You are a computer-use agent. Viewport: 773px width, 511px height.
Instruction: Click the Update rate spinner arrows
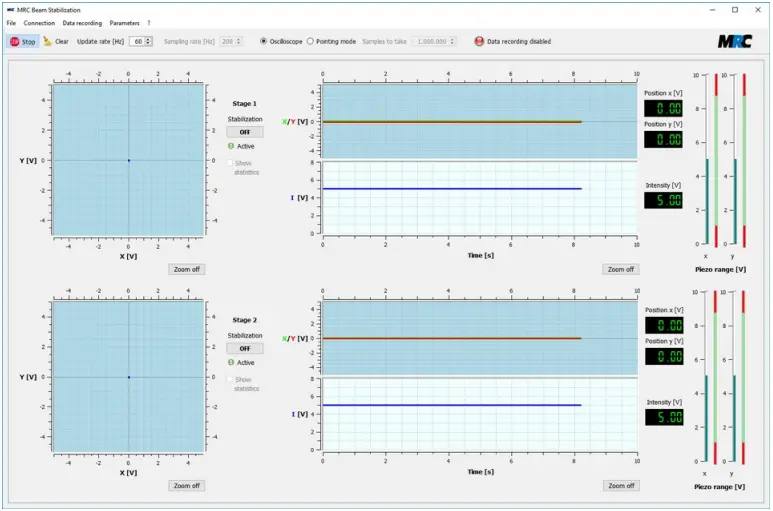[x=149, y=41]
